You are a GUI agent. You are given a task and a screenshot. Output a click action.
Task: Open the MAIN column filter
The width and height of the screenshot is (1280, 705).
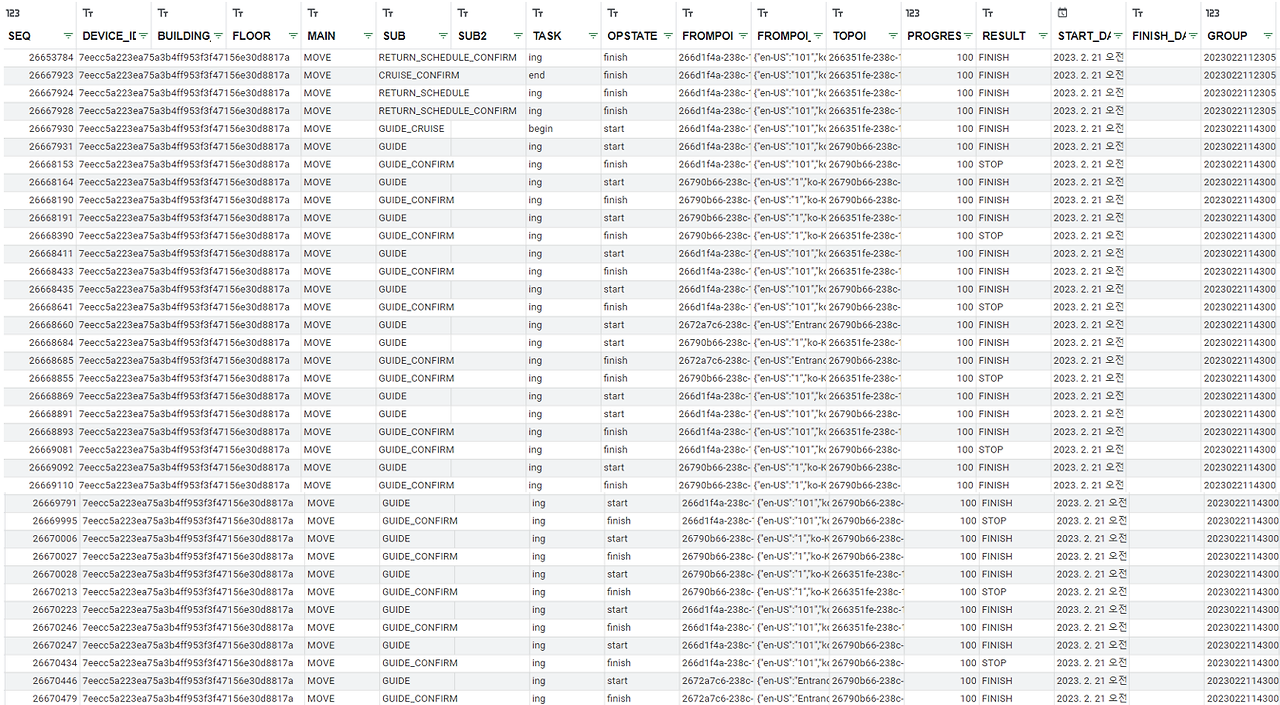pos(367,36)
